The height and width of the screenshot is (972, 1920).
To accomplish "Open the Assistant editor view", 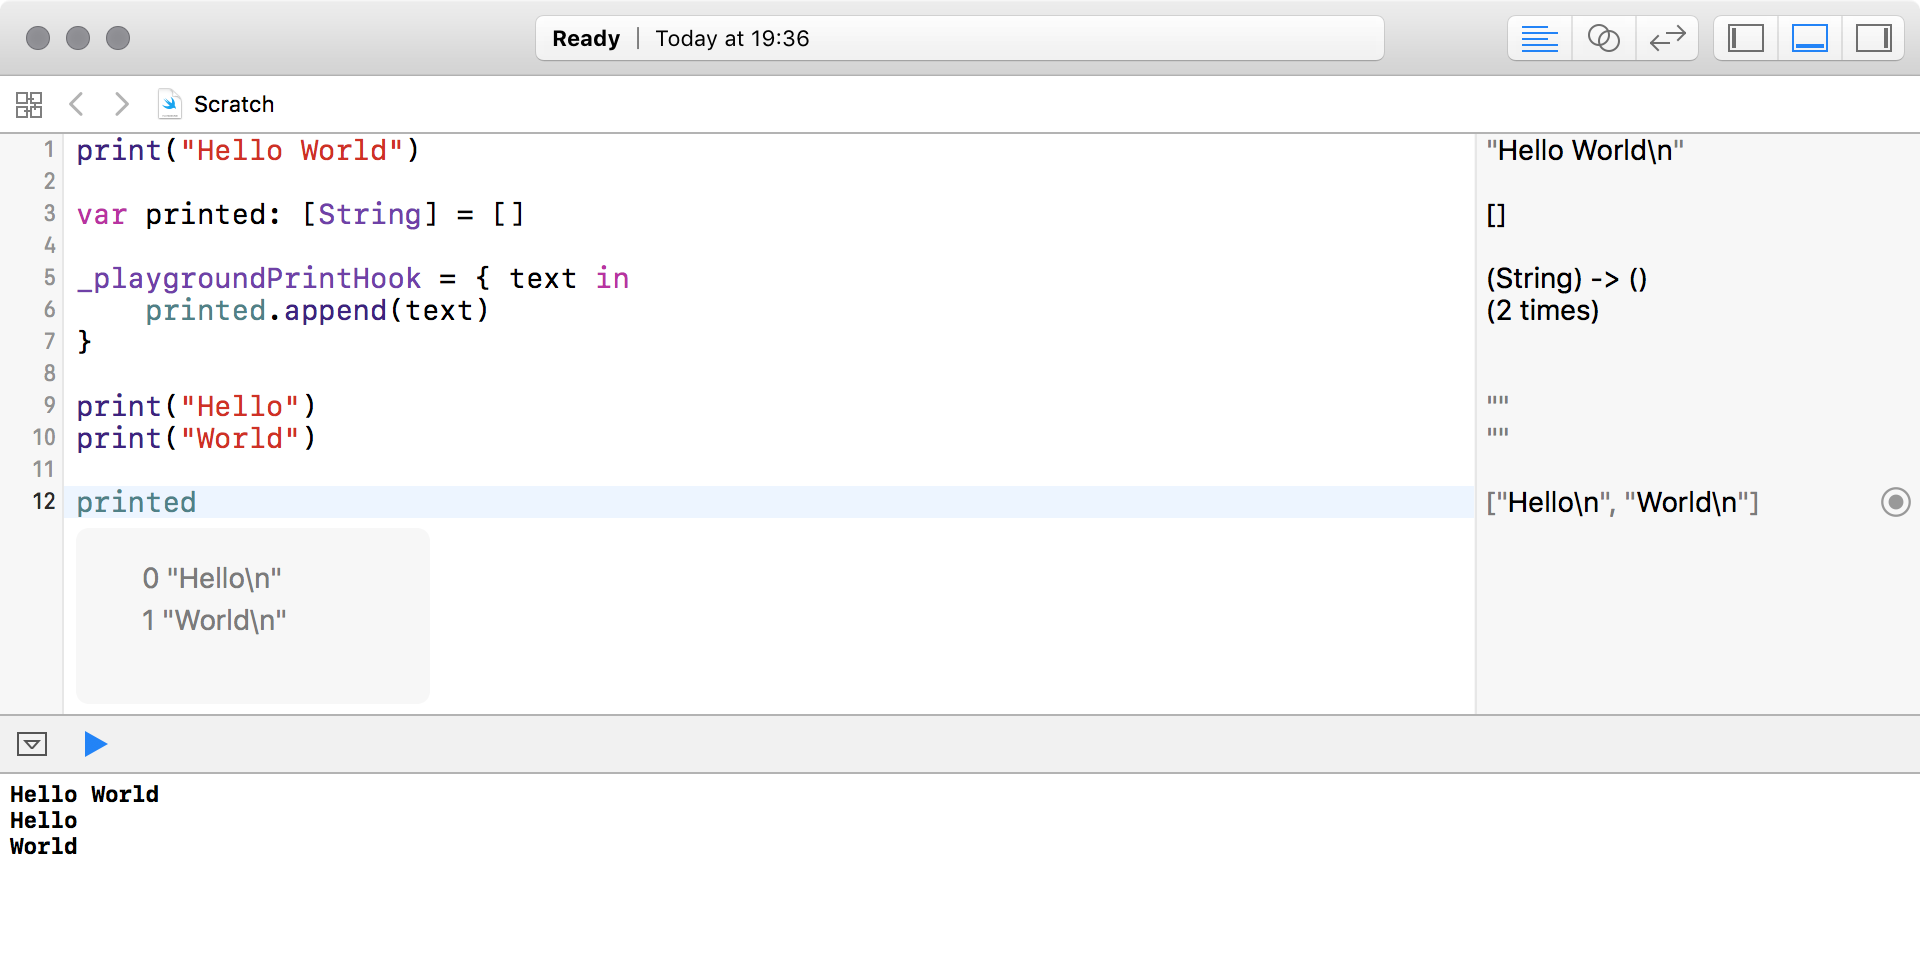I will point(1603,39).
